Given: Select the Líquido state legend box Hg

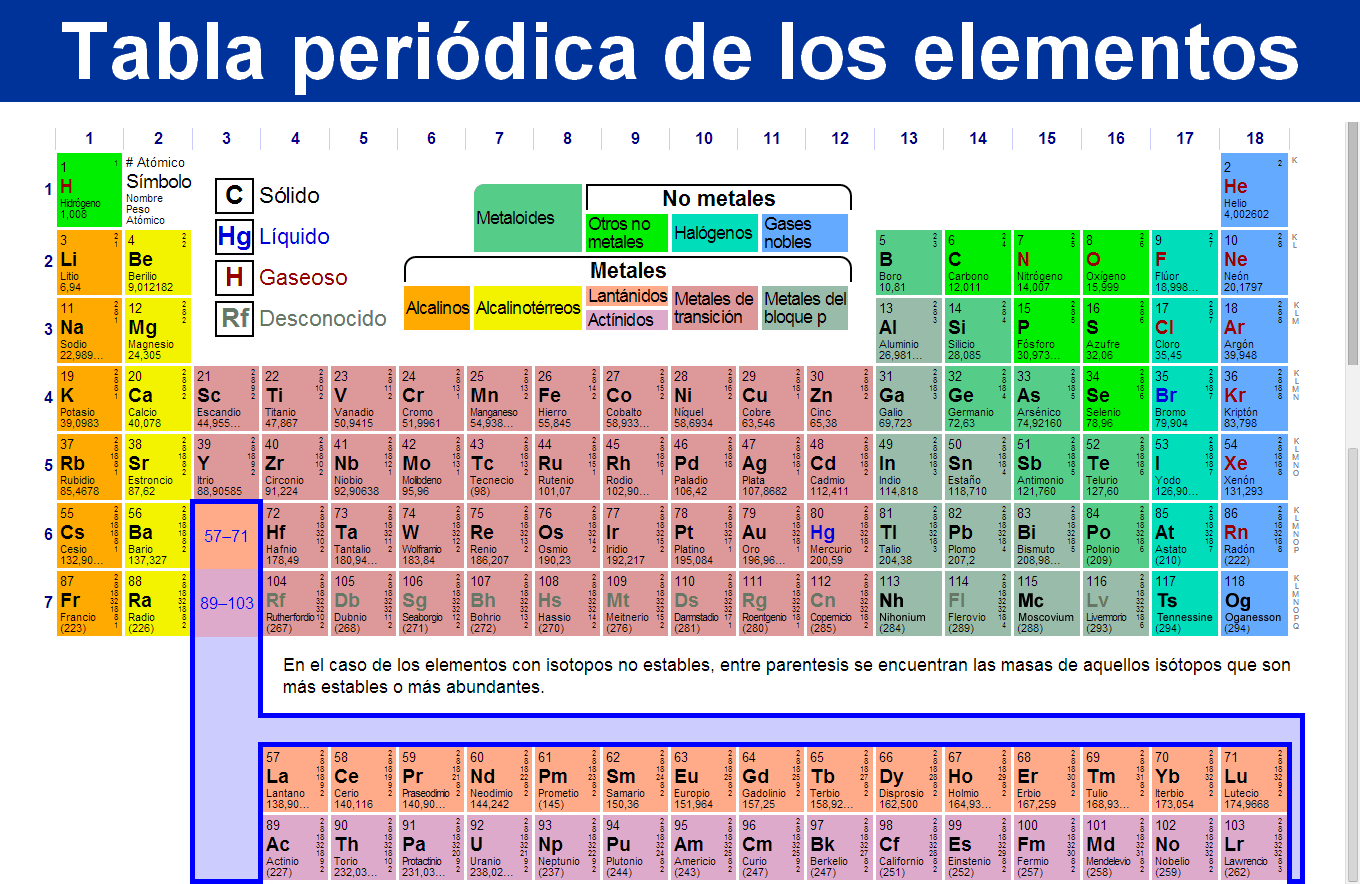Looking at the screenshot, I should (x=234, y=236).
